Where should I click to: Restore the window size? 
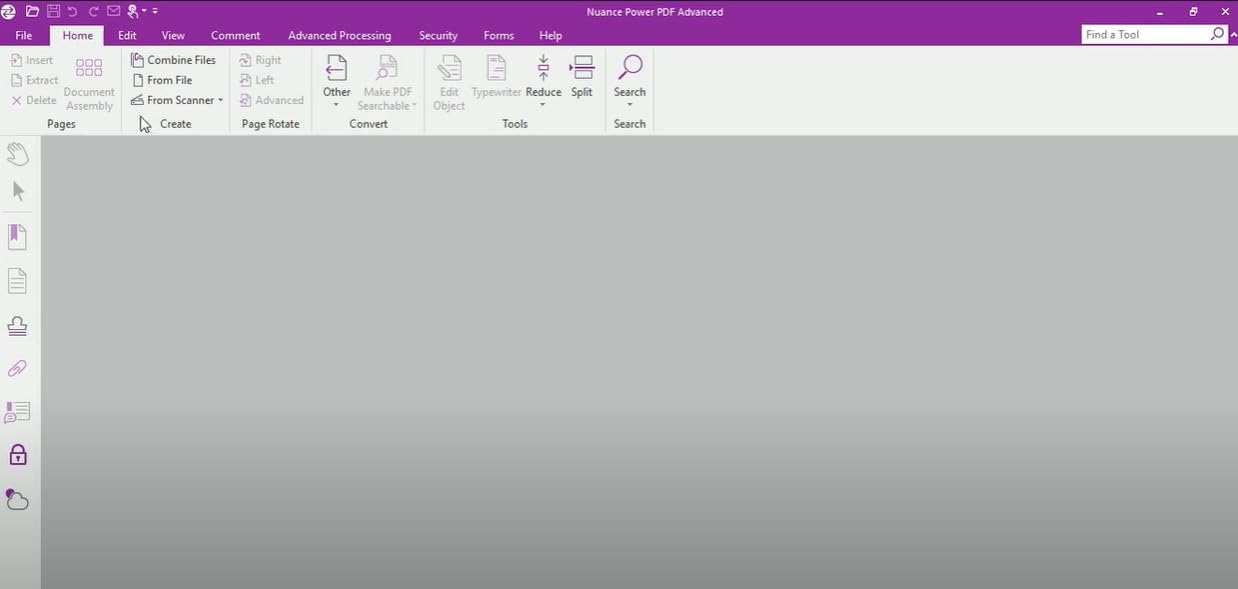(x=1193, y=12)
